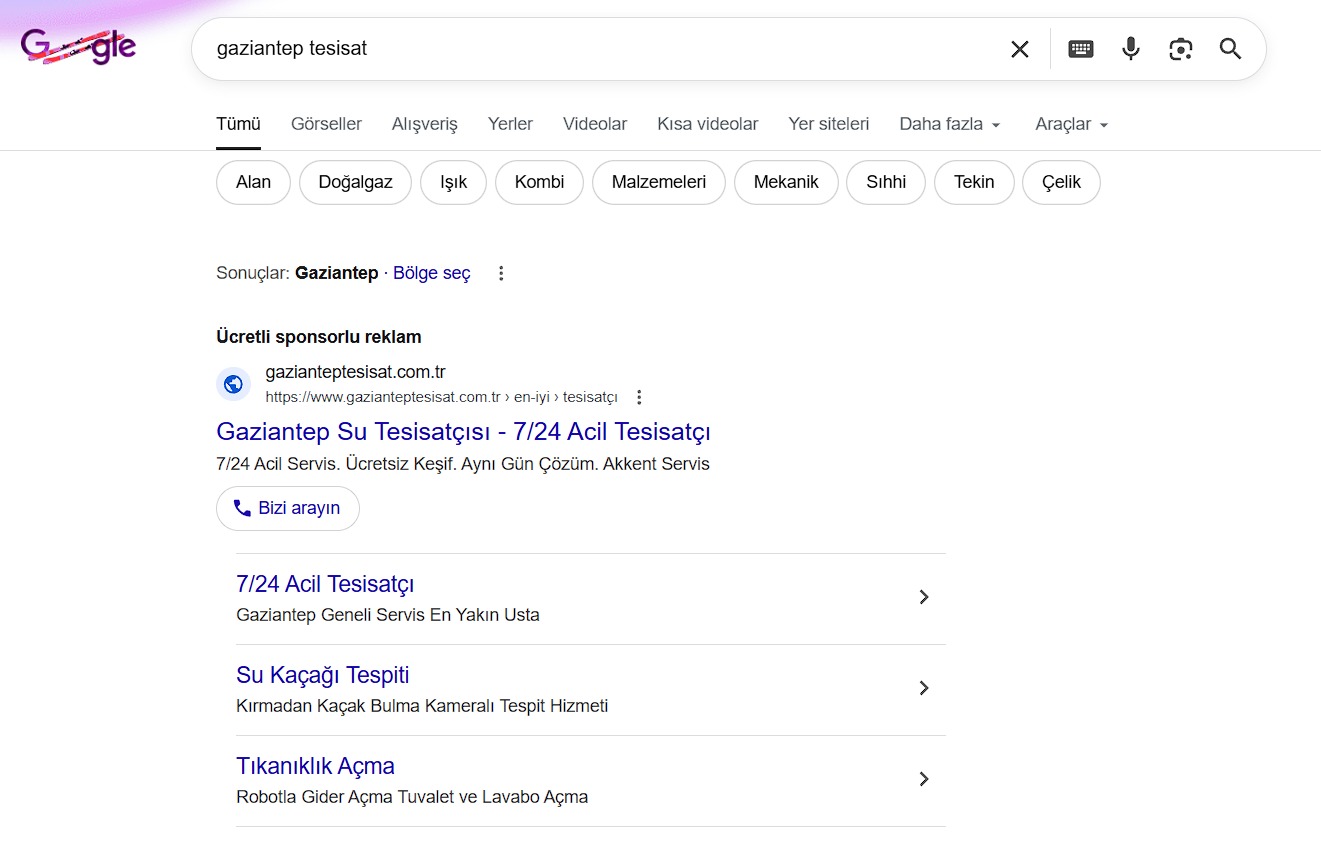
Task: Select the Doğalgaz filter chip
Action: [355, 182]
